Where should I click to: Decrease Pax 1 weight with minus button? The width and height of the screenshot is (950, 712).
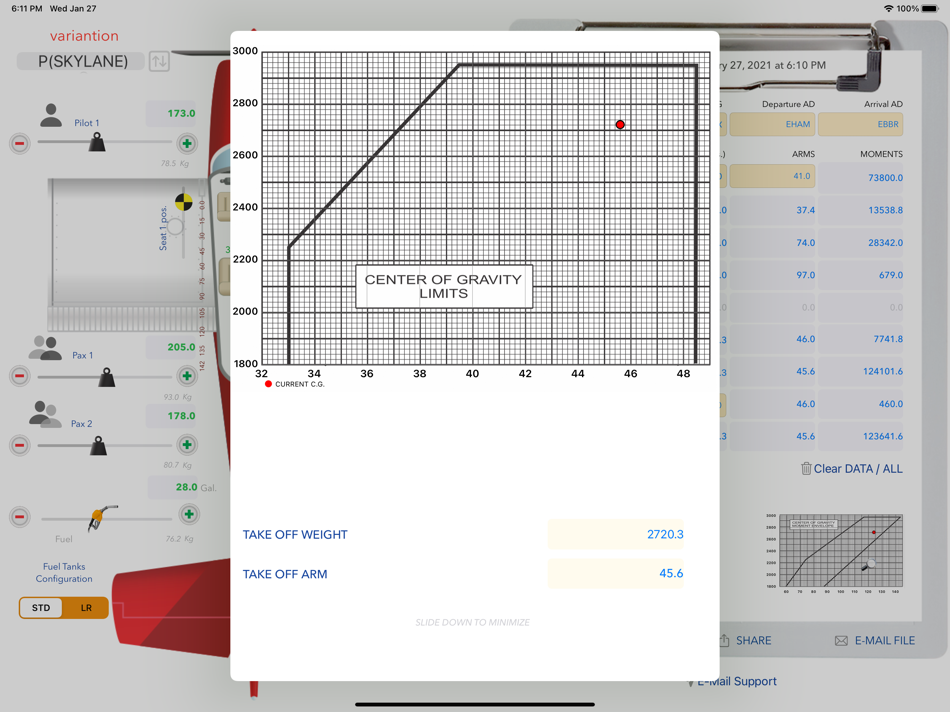(19, 376)
